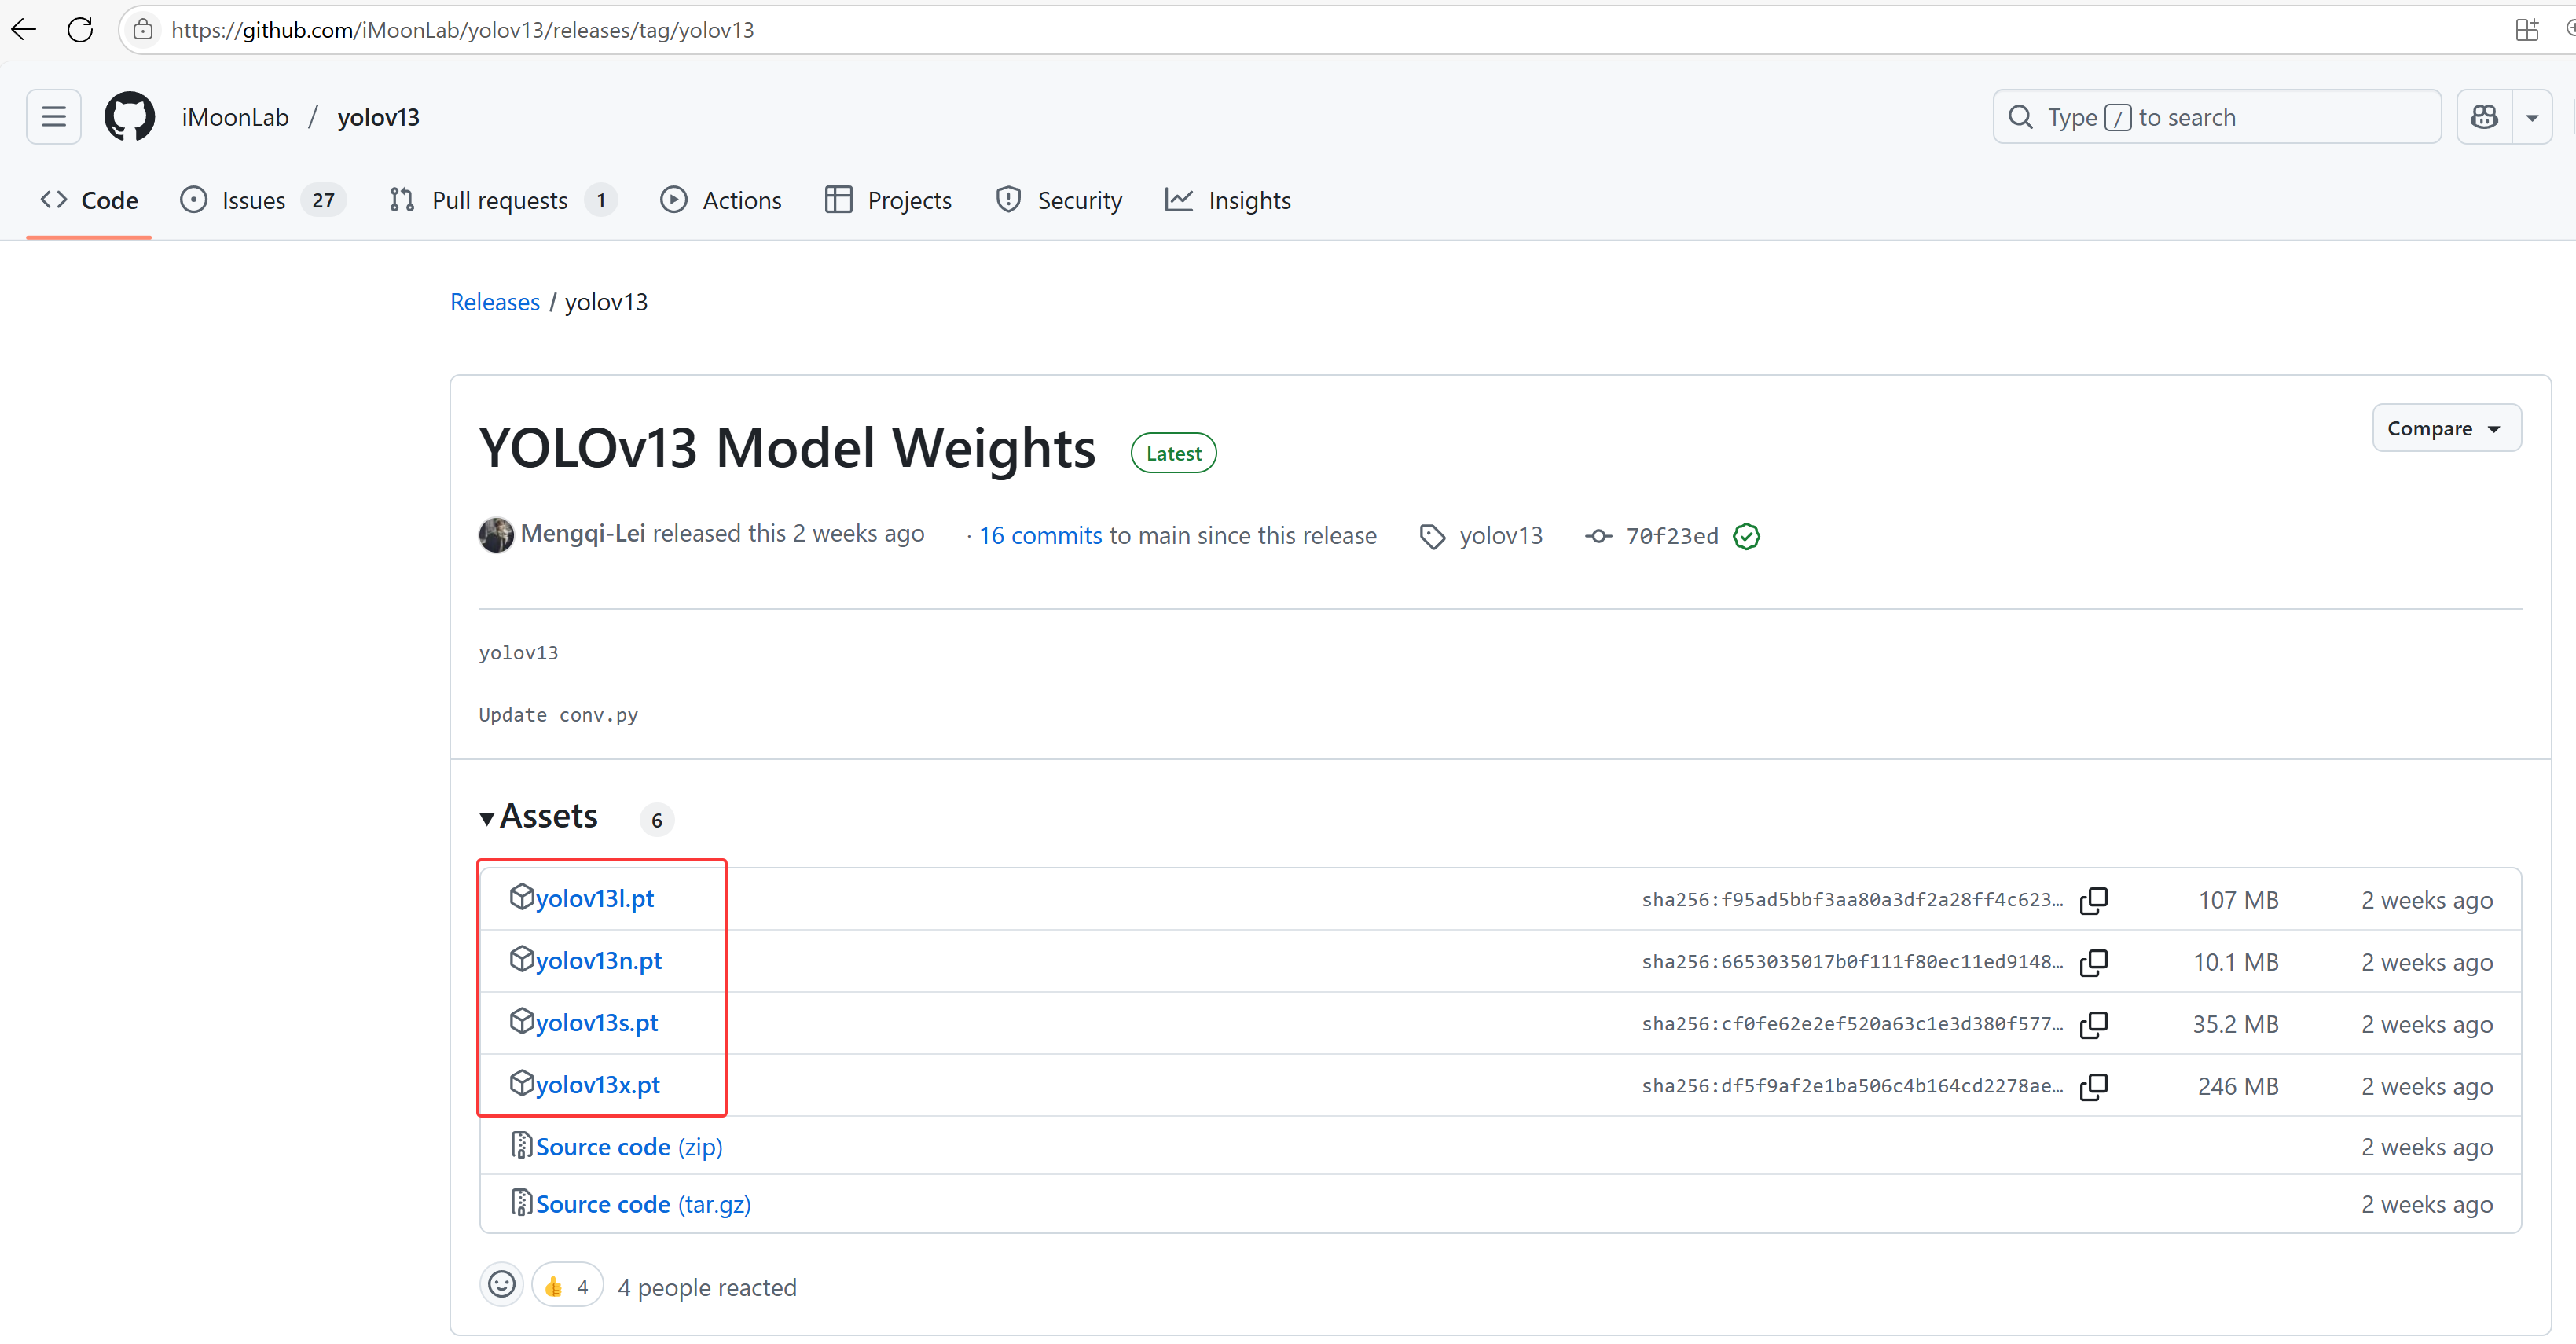Switch to the Insights tab
2576x1344 pixels.
pyautogui.click(x=1228, y=200)
